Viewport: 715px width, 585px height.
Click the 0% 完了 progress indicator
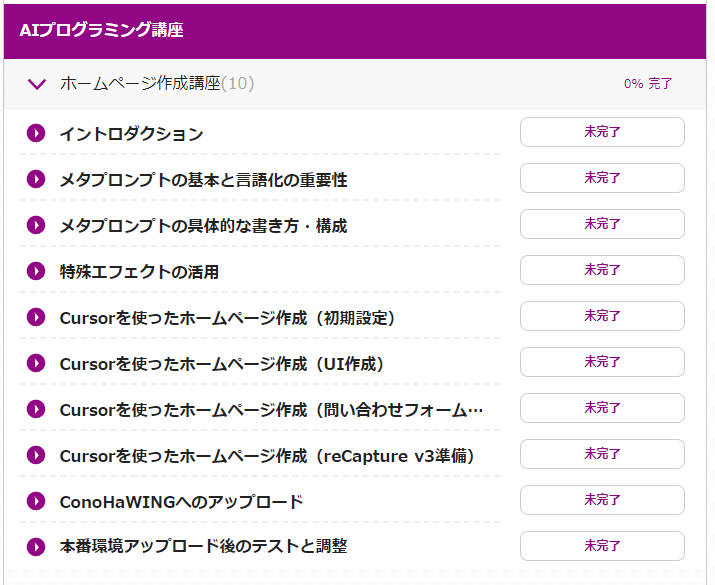(648, 84)
